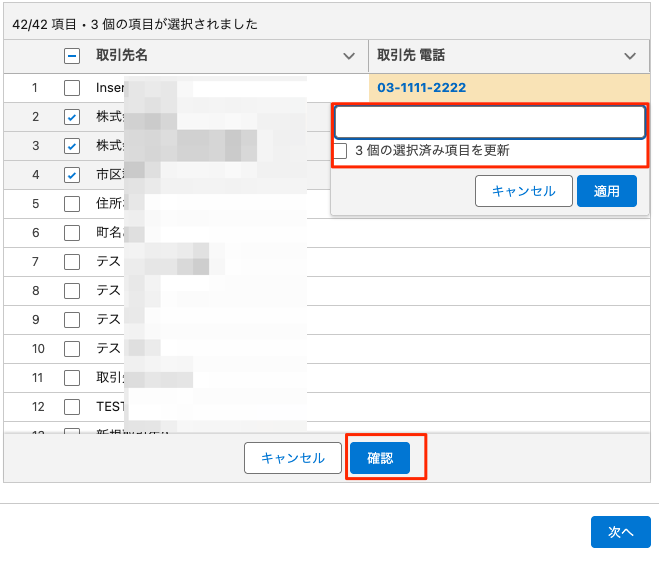
Task: Select the row 7 checkbox
Action: coord(72,262)
